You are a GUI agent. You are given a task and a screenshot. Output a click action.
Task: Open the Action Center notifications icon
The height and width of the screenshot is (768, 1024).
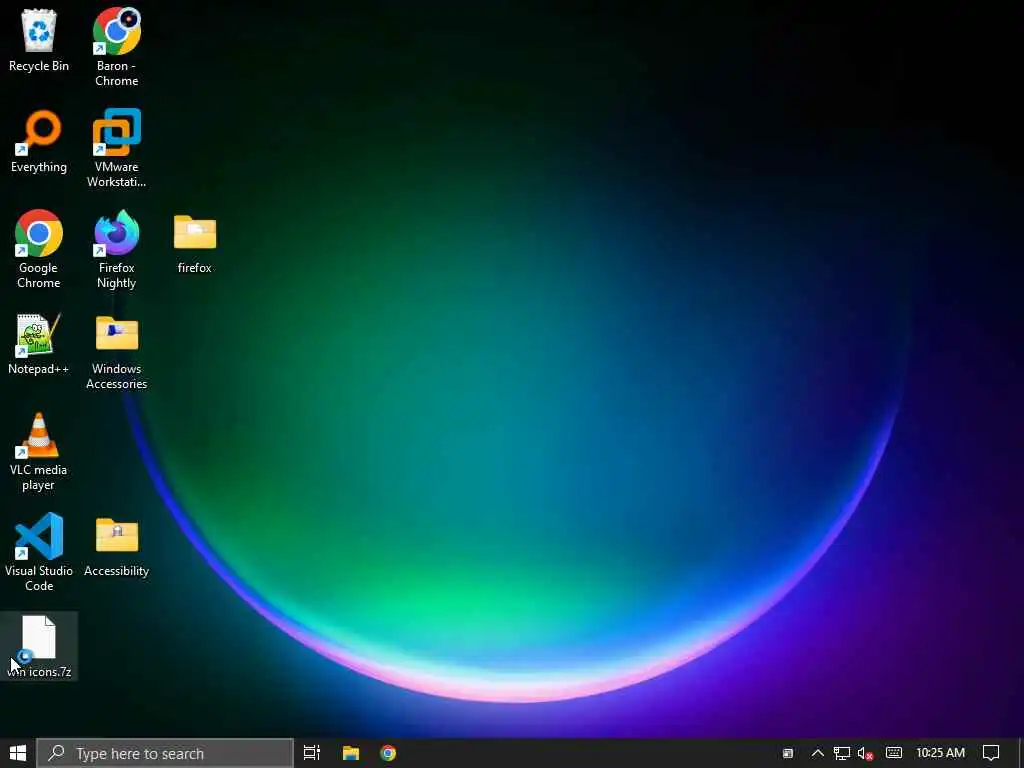[x=991, y=753]
